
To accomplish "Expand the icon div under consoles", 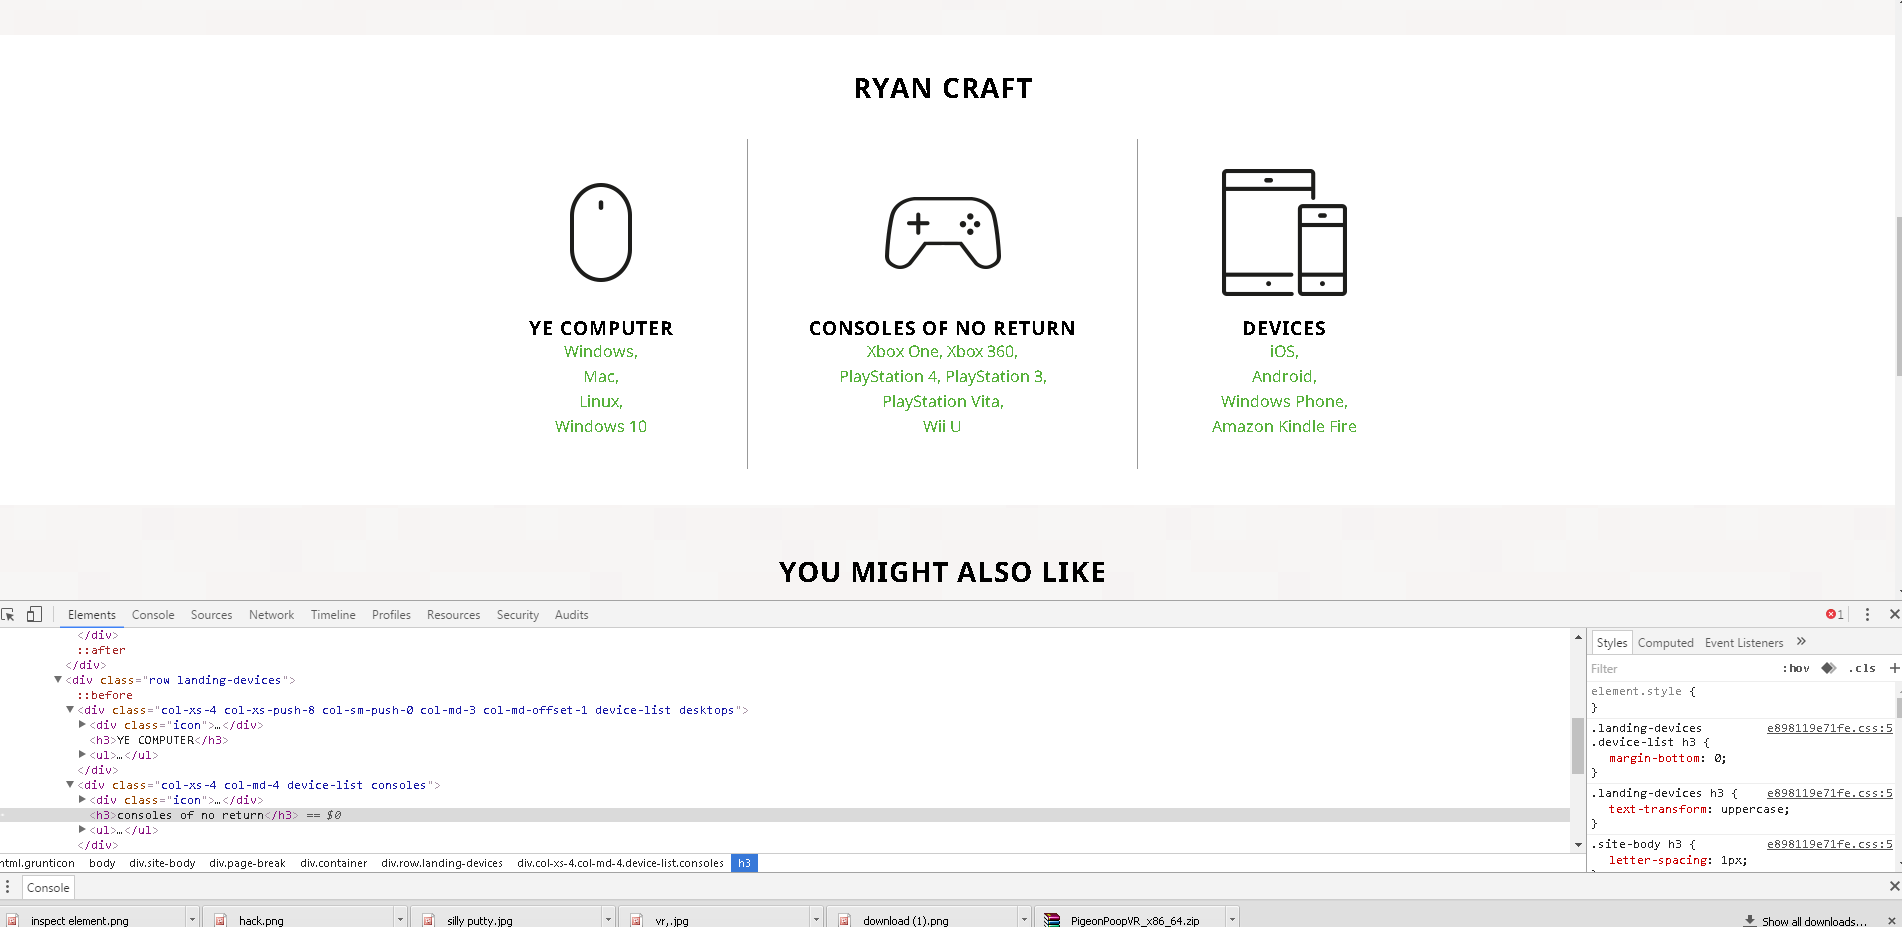I will coord(82,800).
